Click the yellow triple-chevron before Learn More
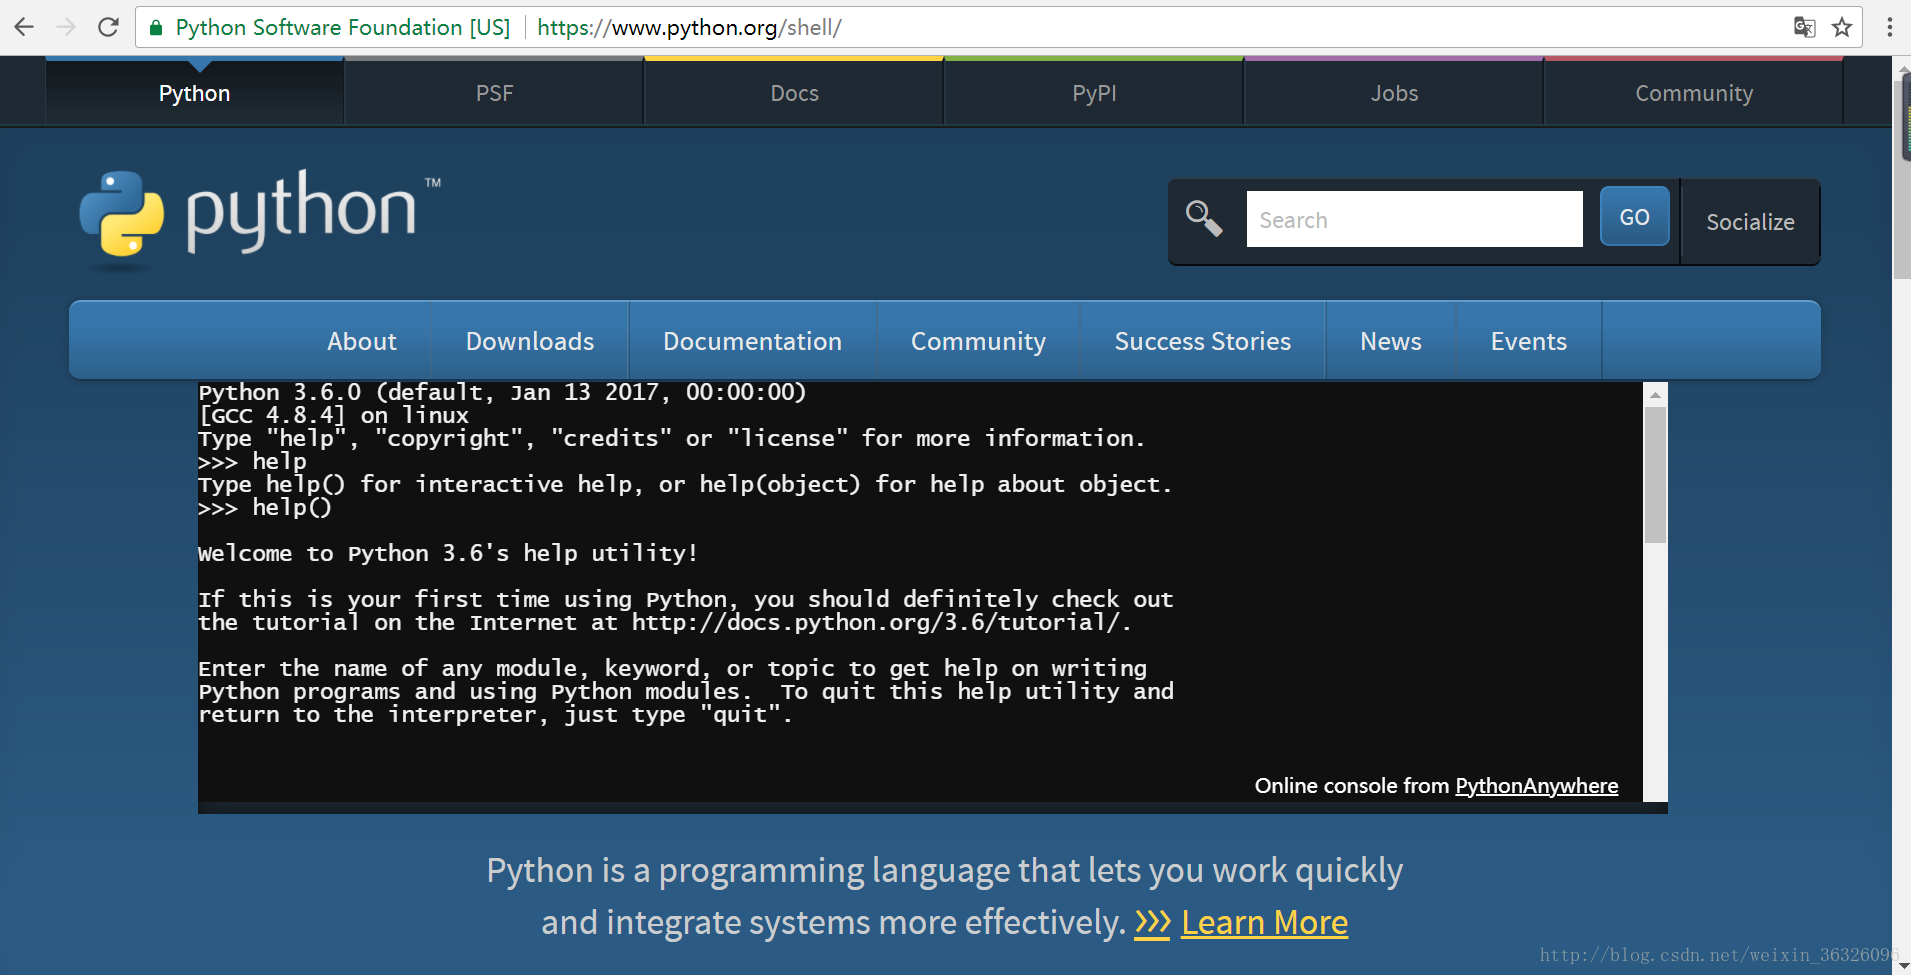The width and height of the screenshot is (1911, 975). (x=1152, y=923)
